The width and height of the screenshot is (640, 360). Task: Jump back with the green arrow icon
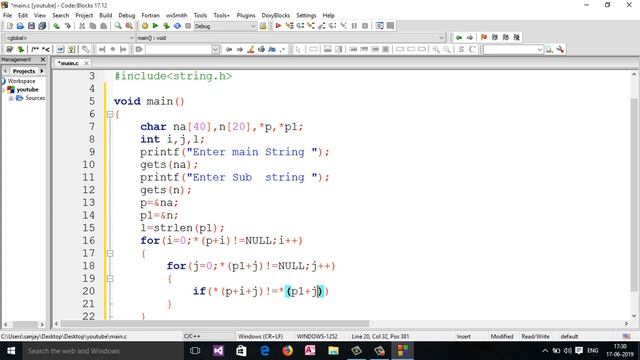[459, 38]
